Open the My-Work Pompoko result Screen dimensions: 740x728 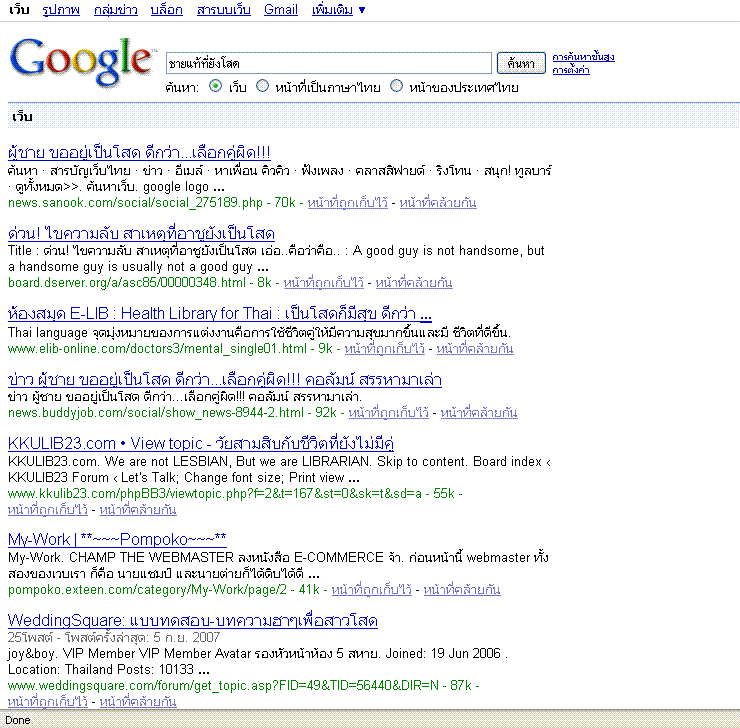pos(117,539)
